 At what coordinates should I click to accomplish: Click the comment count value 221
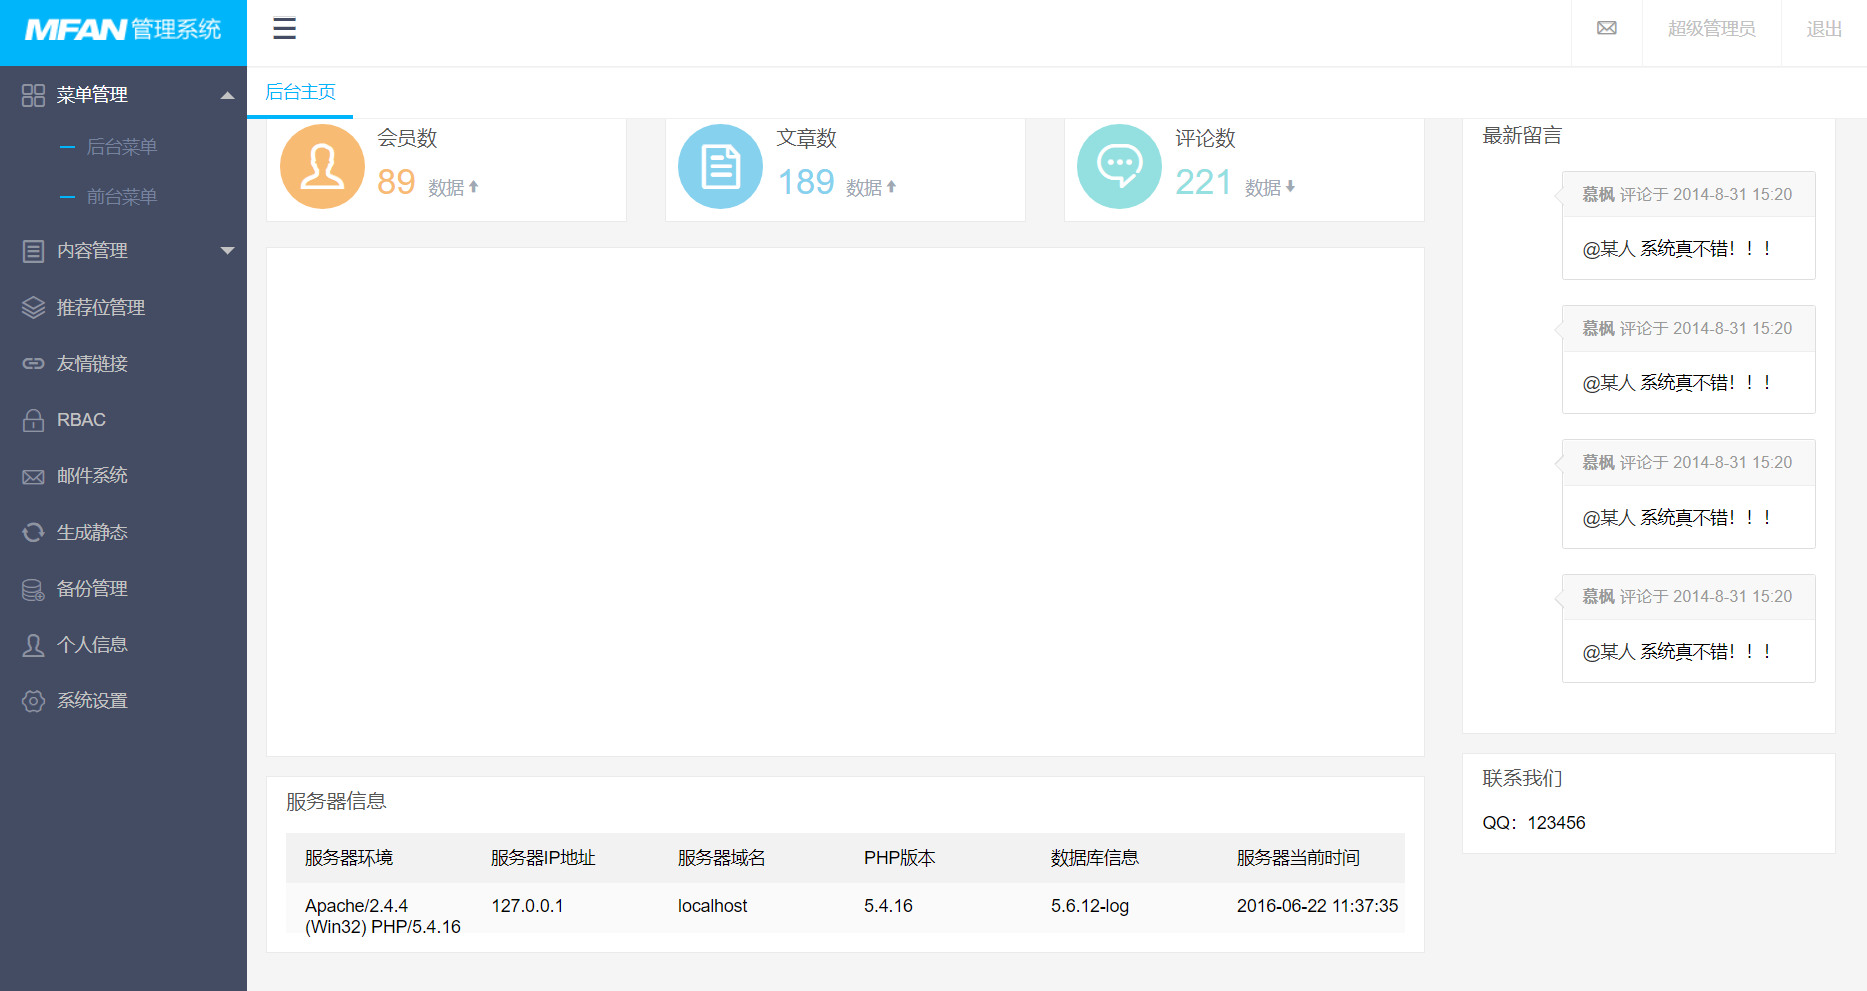pos(1203,182)
